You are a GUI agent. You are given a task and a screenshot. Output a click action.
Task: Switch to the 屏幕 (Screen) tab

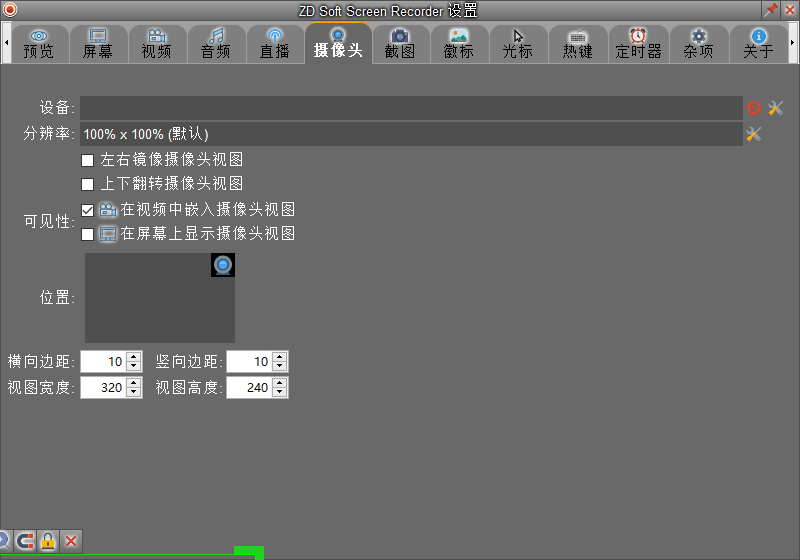[98, 44]
